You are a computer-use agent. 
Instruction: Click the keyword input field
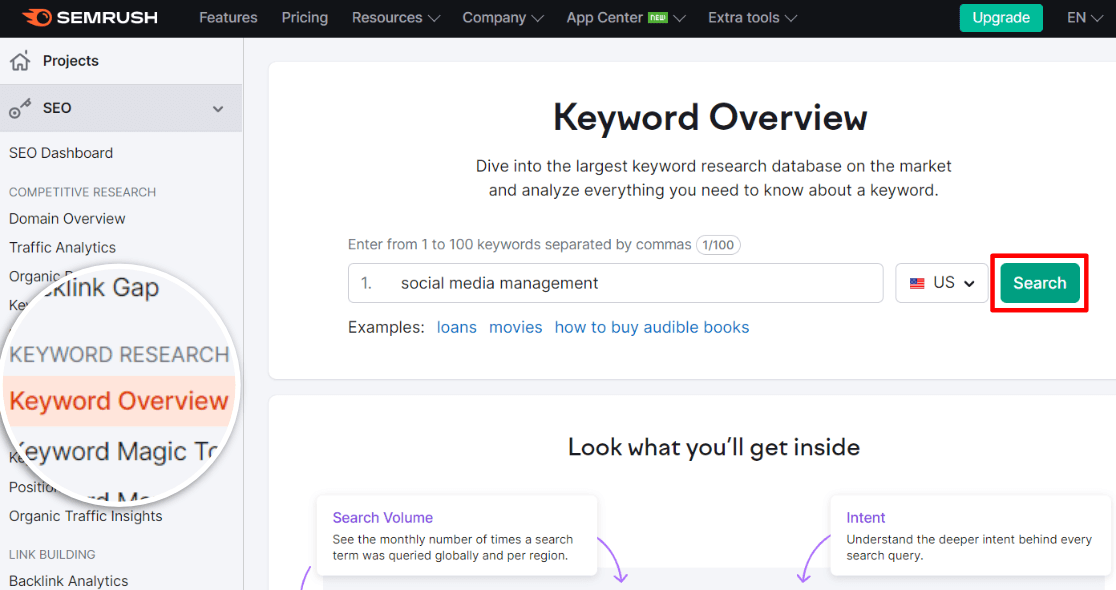point(615,283)
